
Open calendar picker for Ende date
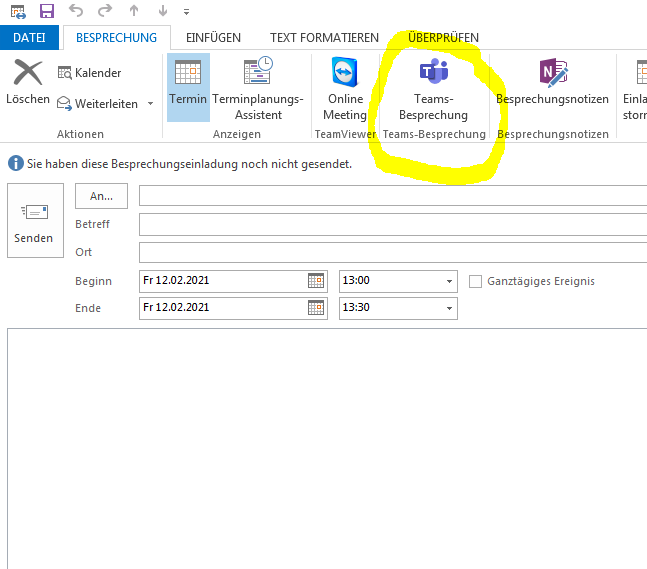316,308
